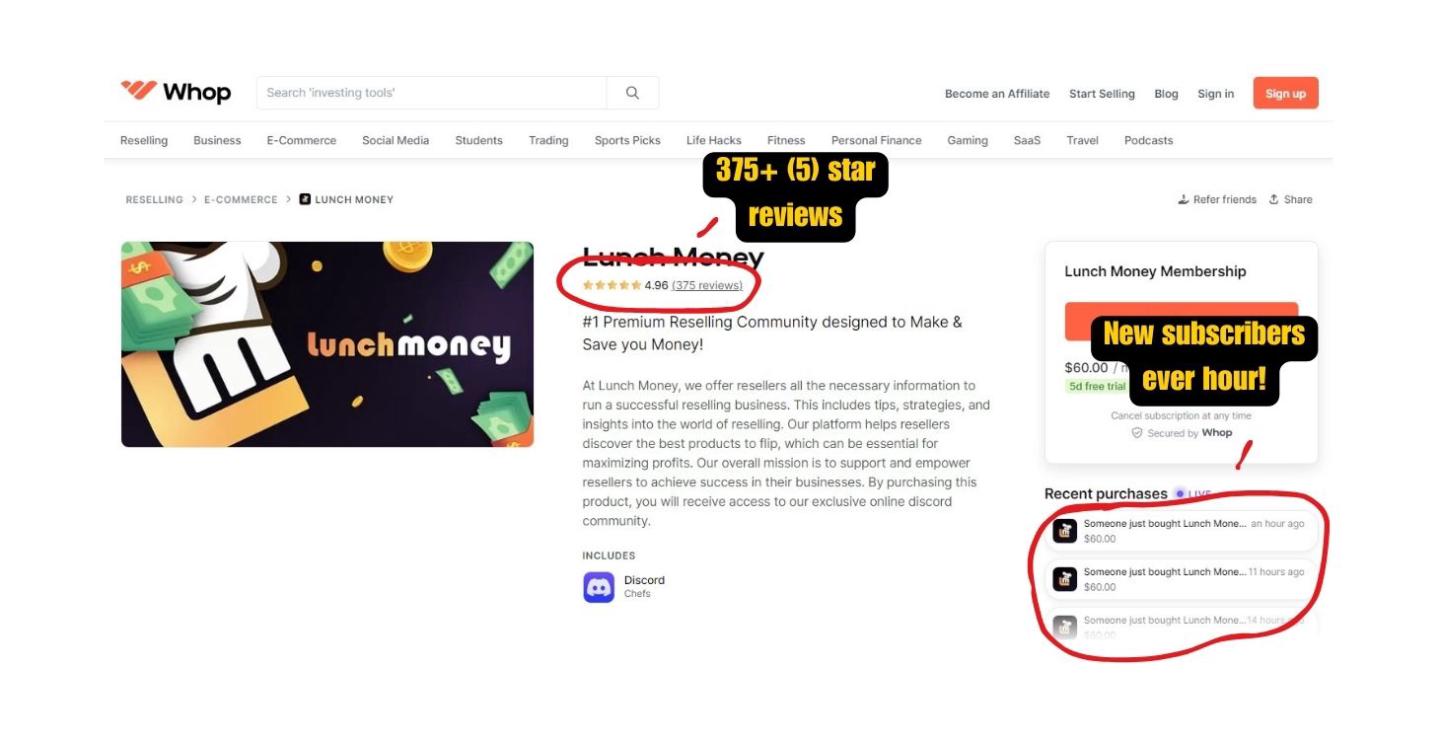
Task: Click the E-COMMERCE breadcrumb
Action: (x=241, y=199)
